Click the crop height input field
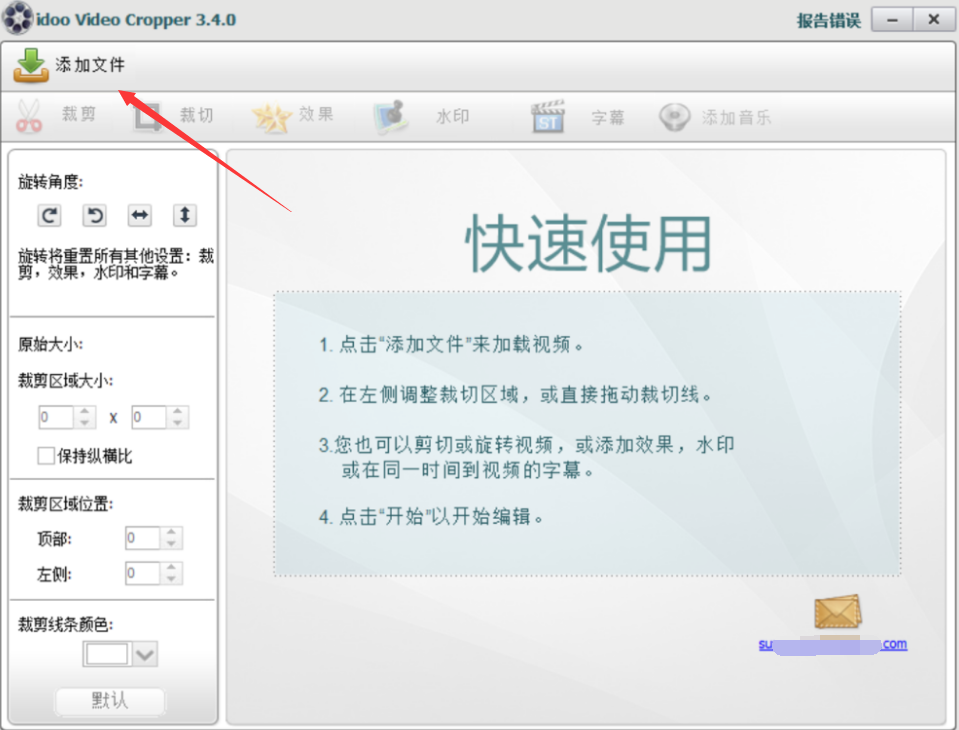This screenshot has width=959, height=730. 149,417
